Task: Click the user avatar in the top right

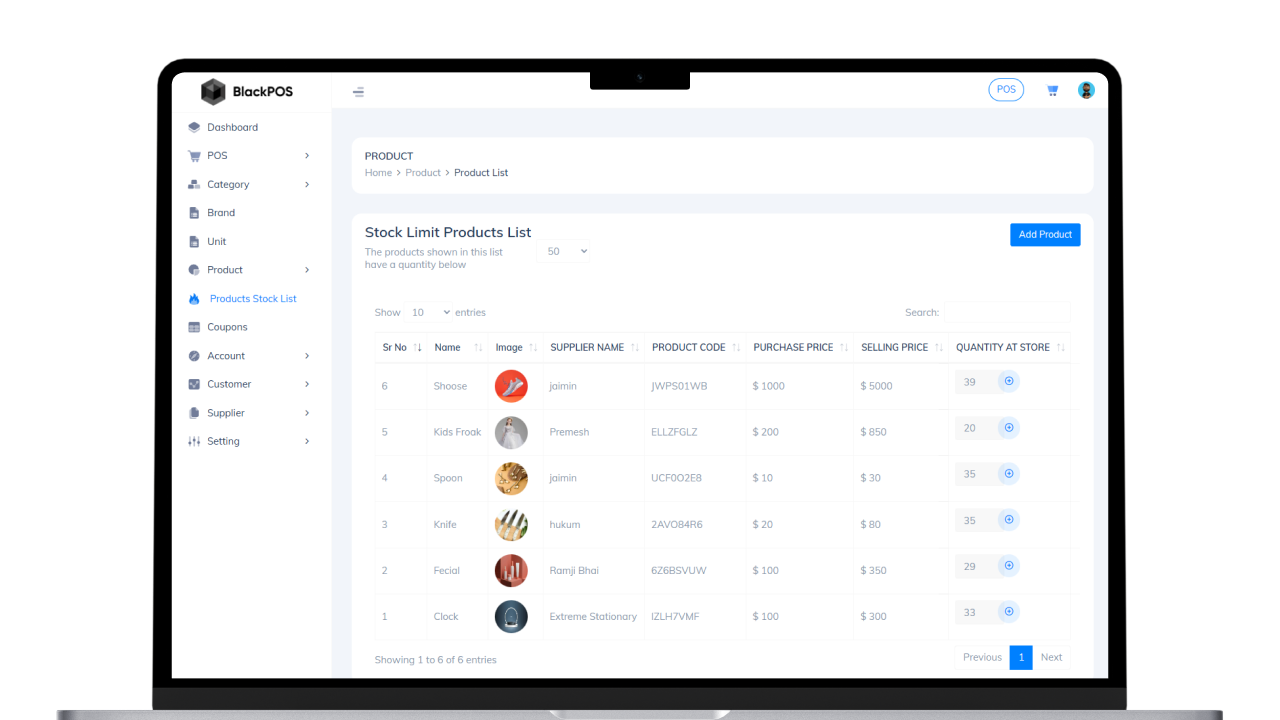Action: tap(1086, 89)
